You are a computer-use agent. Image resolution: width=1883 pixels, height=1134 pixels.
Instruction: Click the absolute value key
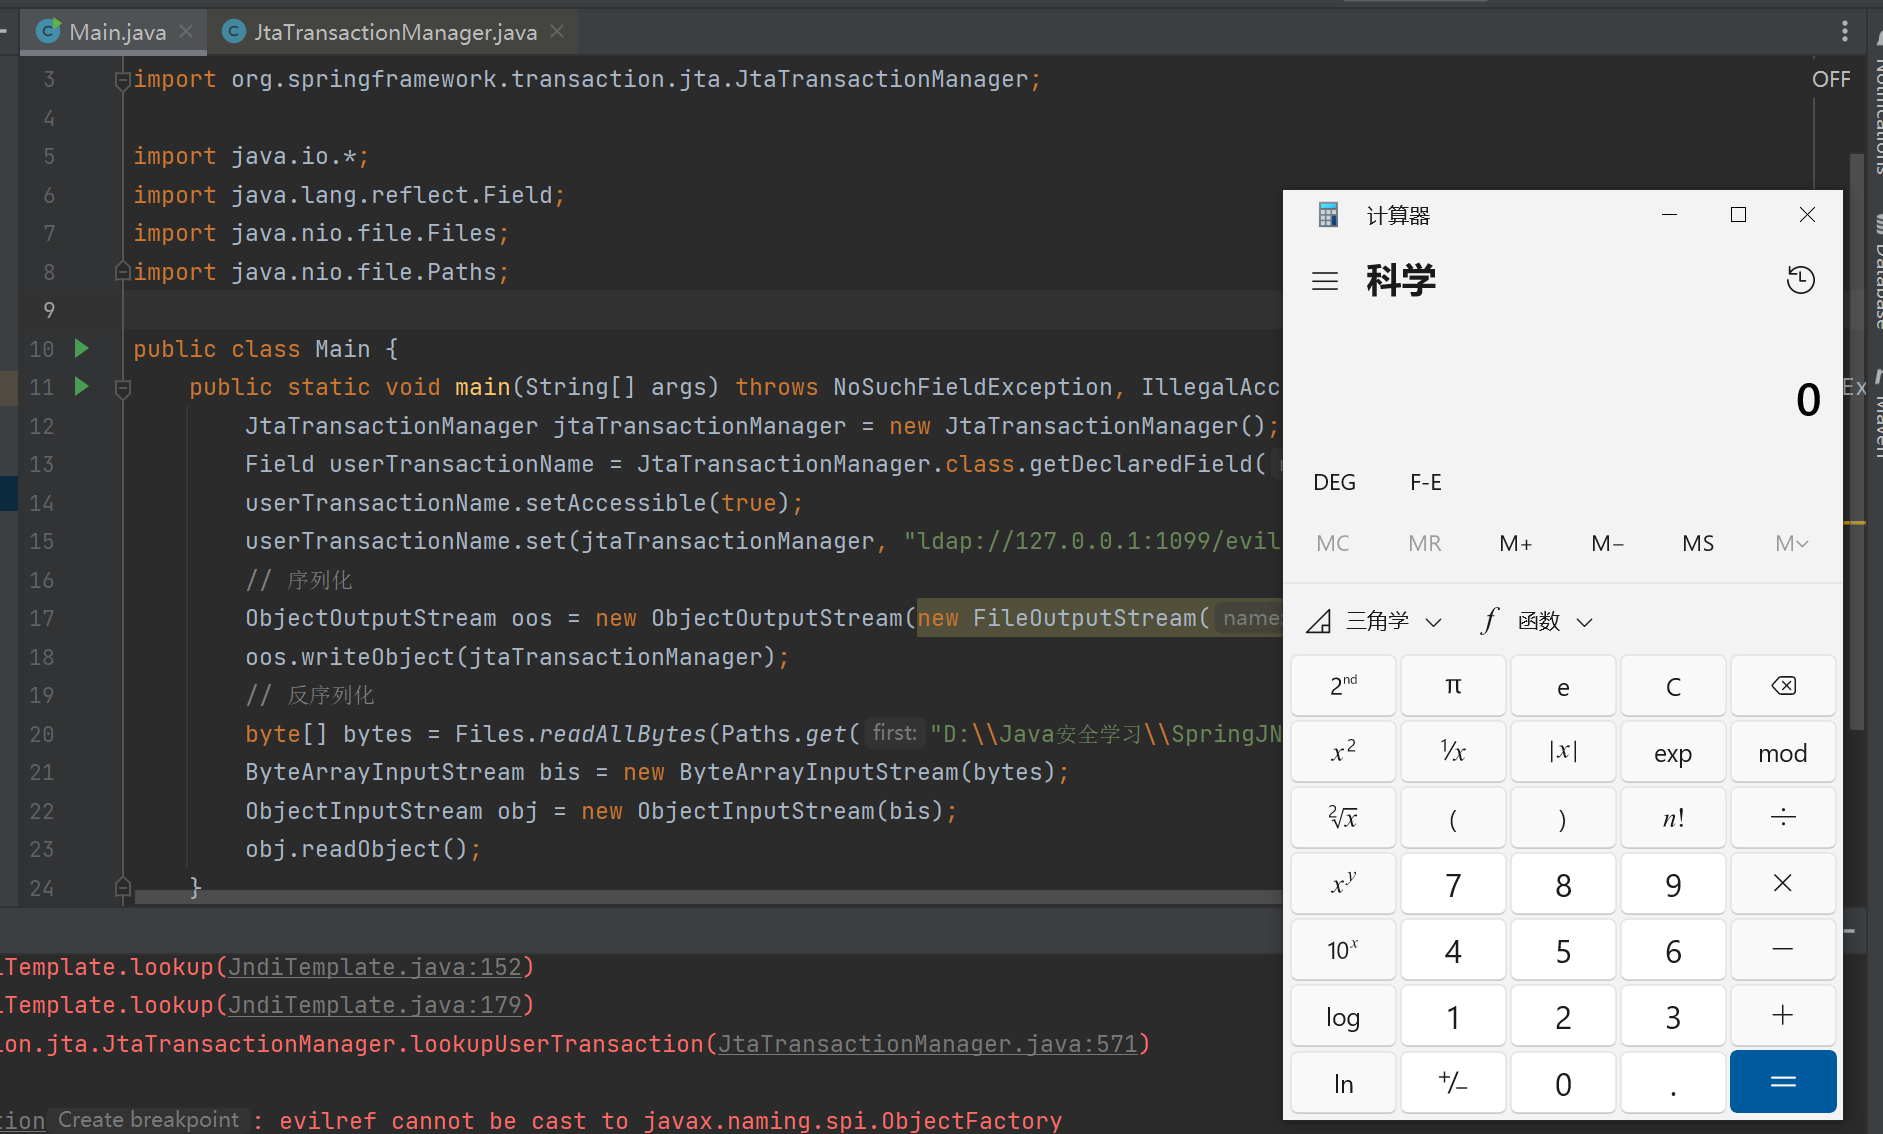point(1563,752)
